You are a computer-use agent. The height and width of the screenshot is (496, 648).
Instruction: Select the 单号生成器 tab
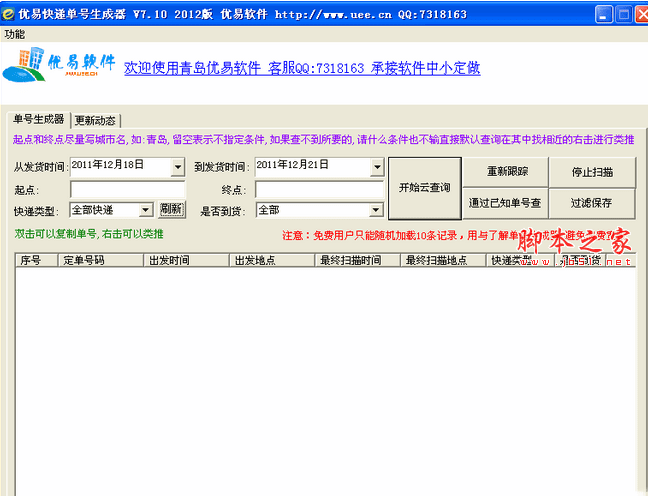tap(38, 119)
